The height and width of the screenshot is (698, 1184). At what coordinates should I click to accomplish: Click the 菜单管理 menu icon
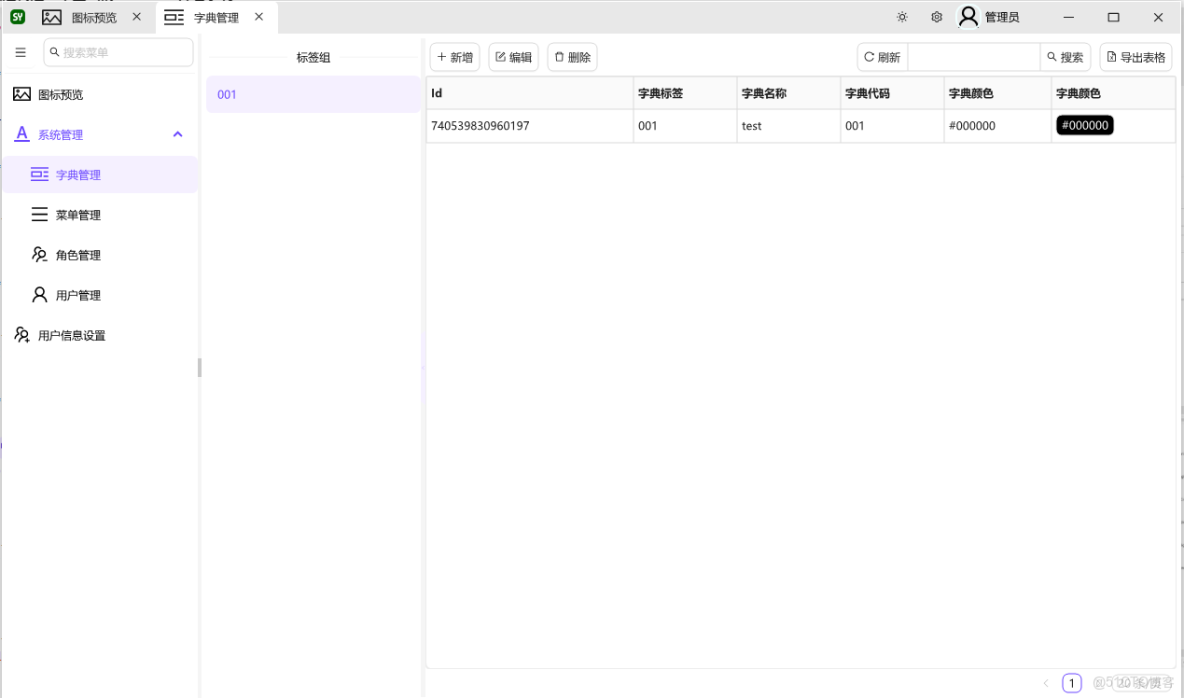39,214
